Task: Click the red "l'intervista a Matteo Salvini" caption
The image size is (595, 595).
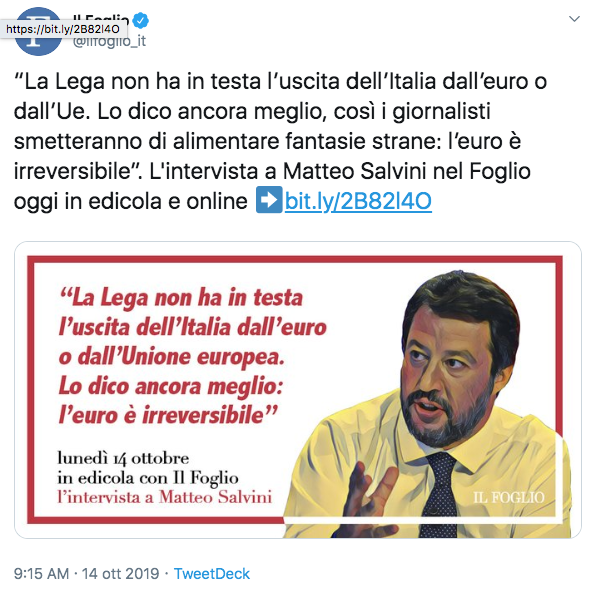Action: coord(164,497)
